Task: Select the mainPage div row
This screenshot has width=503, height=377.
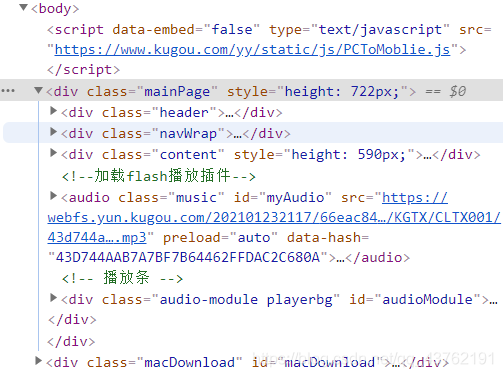Action: click(251, 91)
